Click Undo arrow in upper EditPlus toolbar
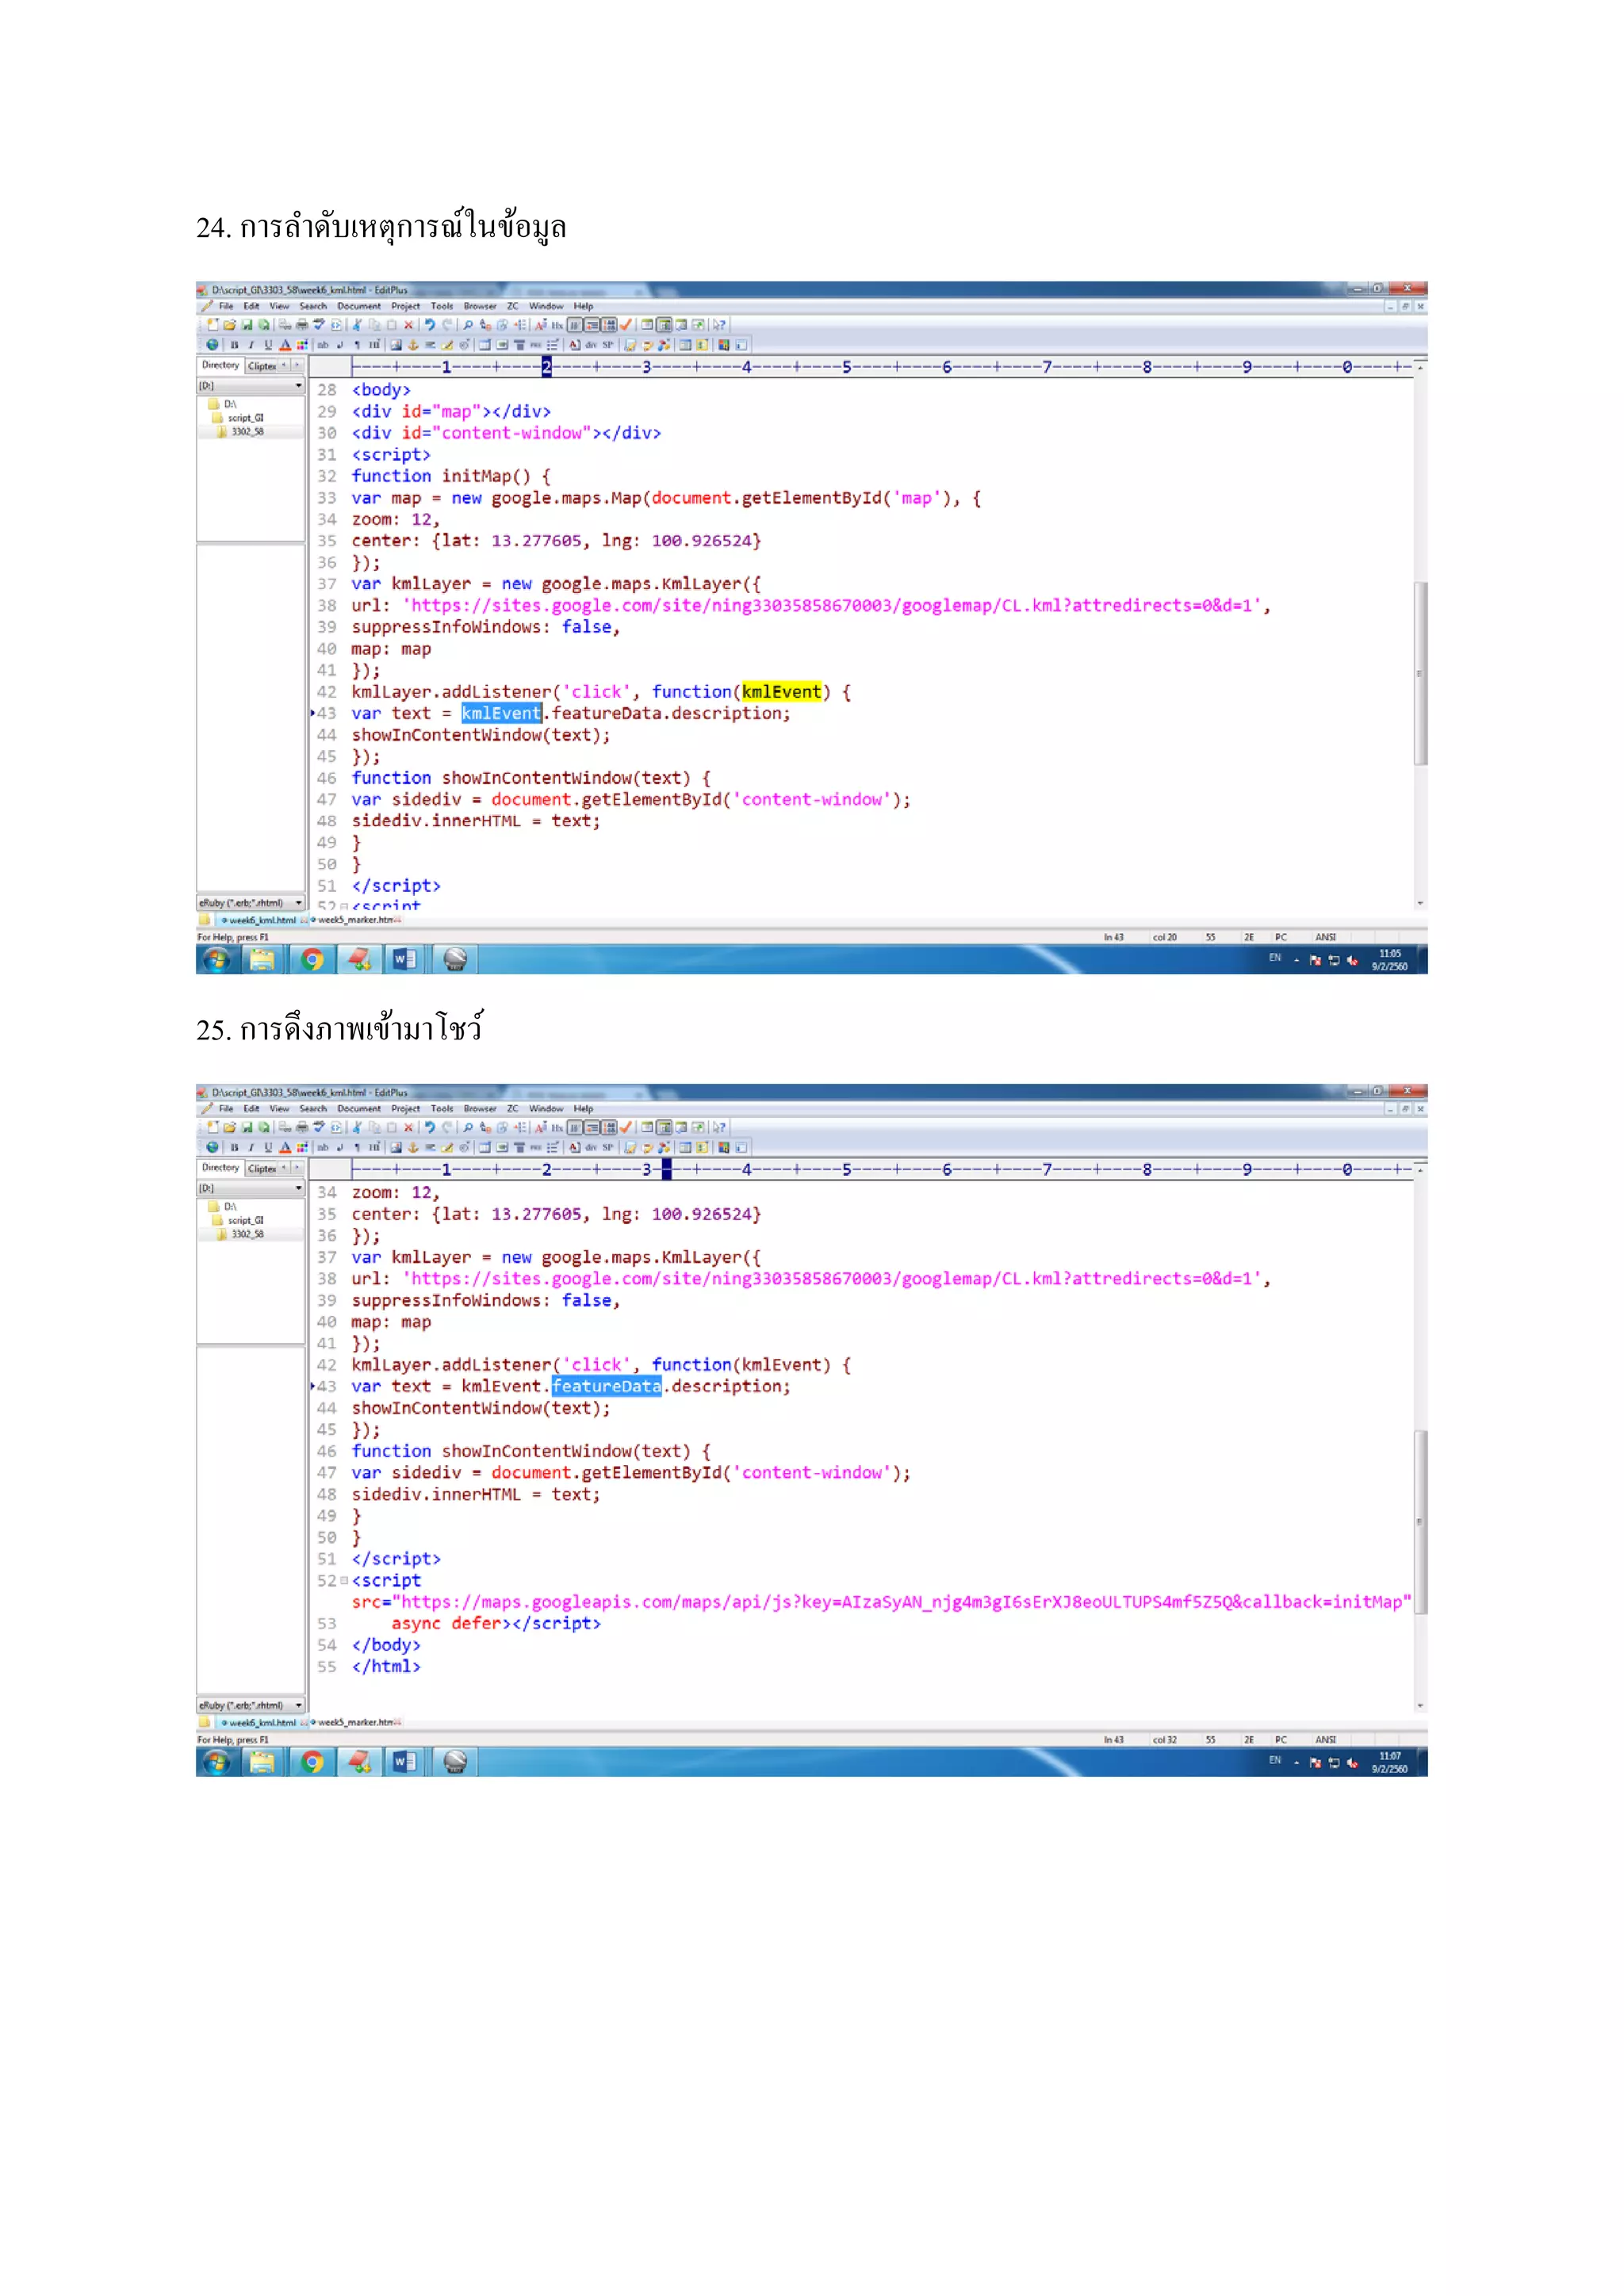 pos(430,325)
